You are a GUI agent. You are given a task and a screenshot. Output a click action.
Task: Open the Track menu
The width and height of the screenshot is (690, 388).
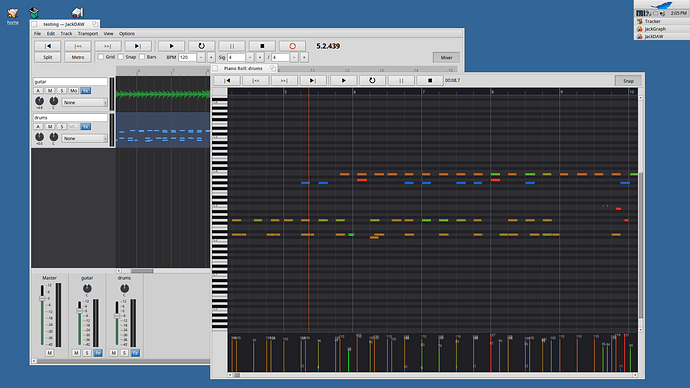[x=66, y=33]
